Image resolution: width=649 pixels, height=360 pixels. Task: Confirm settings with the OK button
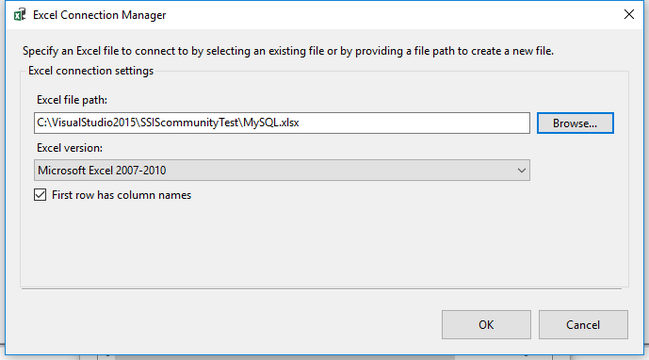[486, 324]
